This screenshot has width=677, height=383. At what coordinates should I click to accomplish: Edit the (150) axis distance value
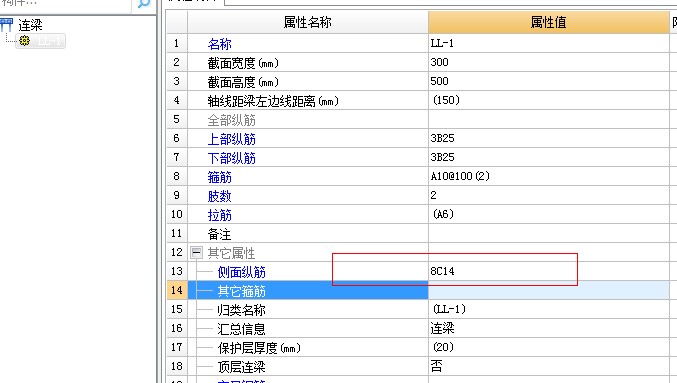click(x=548, y=100)
